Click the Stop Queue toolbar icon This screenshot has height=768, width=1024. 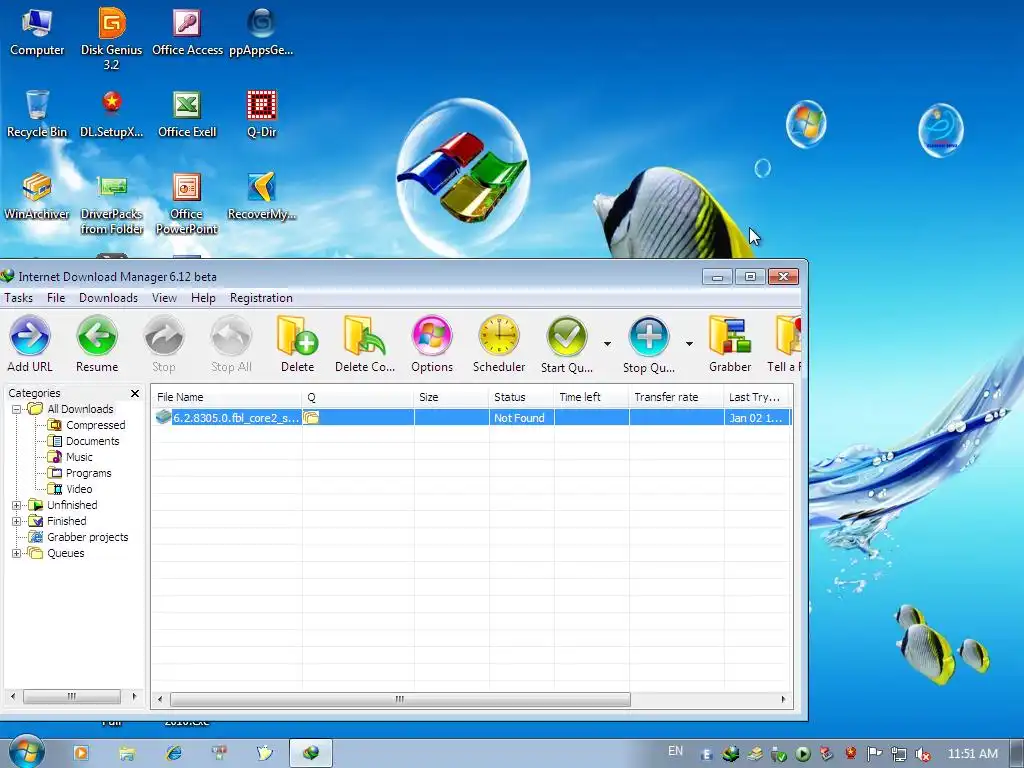pos(648,344)
